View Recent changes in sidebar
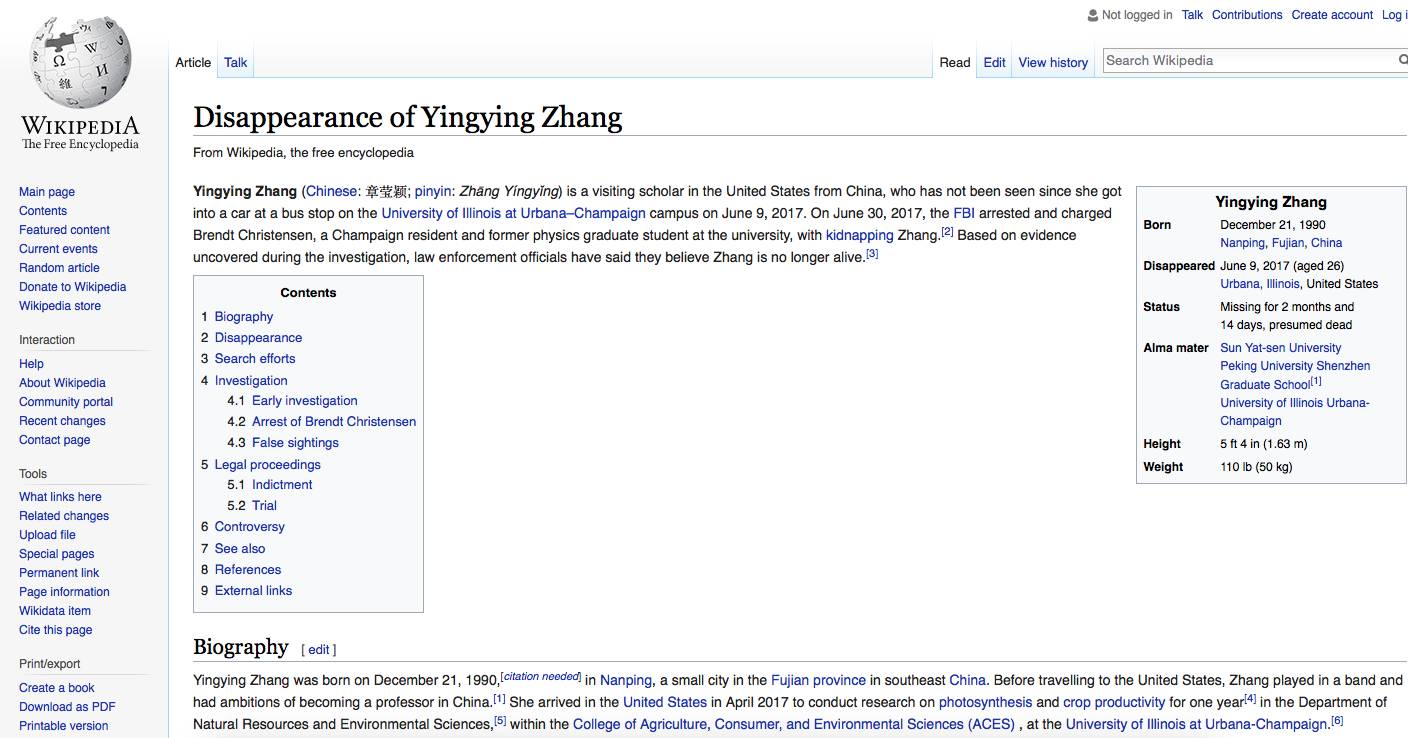The width and height of the screenshot is (1408, 738). pyautogui.click(x=62, y=421)
